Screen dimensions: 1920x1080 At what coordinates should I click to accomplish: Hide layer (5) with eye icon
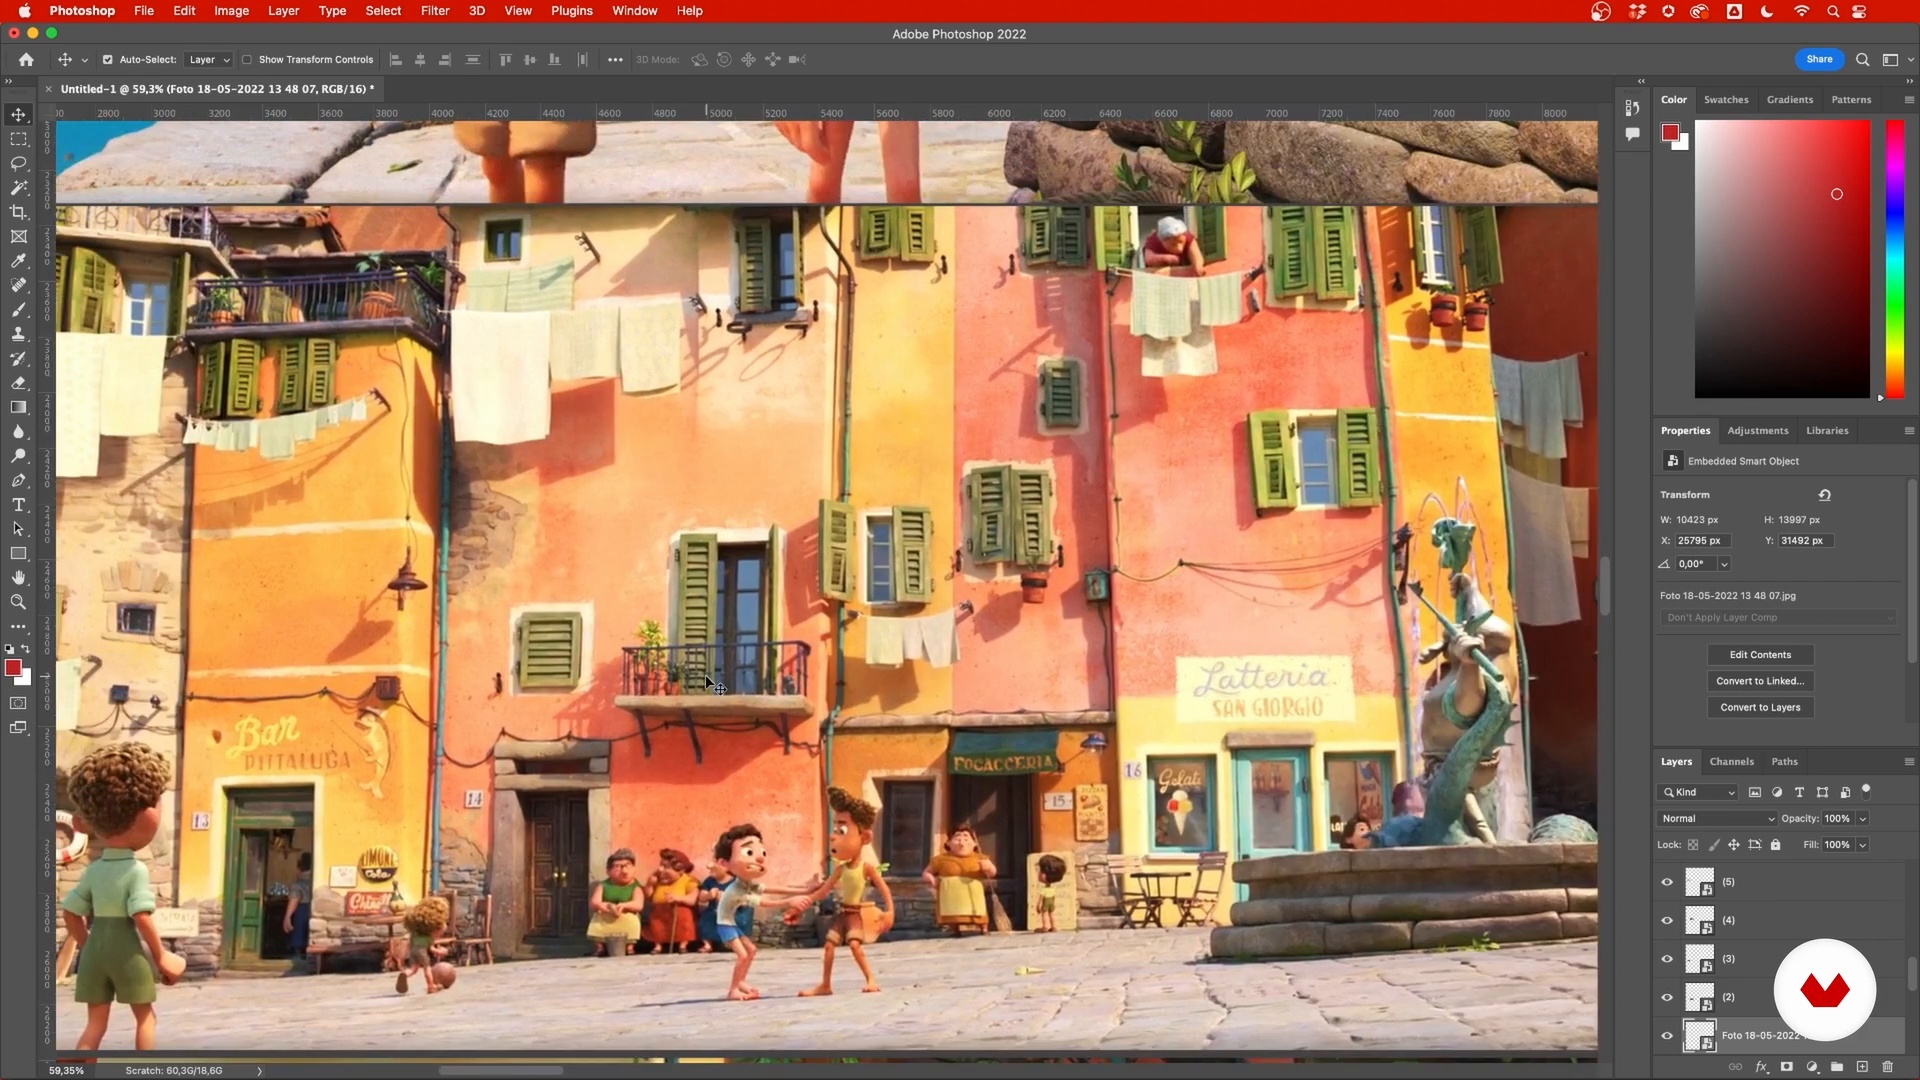pyautogui.click(x=1667, y=882)
